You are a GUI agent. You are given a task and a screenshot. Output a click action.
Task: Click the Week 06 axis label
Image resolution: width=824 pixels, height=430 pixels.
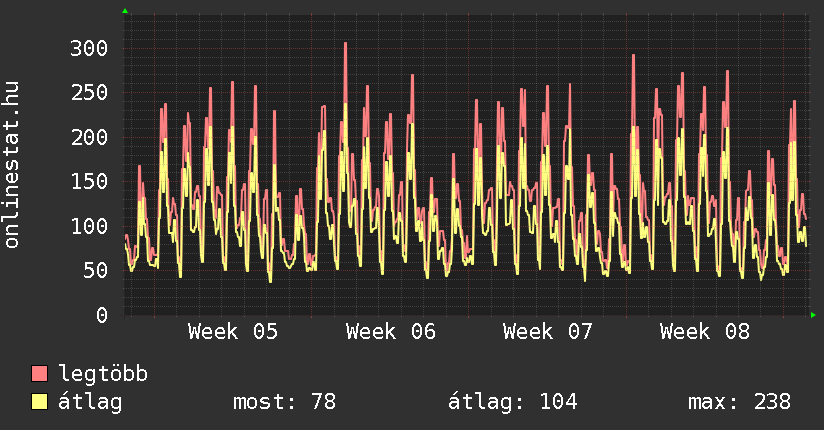391,332
